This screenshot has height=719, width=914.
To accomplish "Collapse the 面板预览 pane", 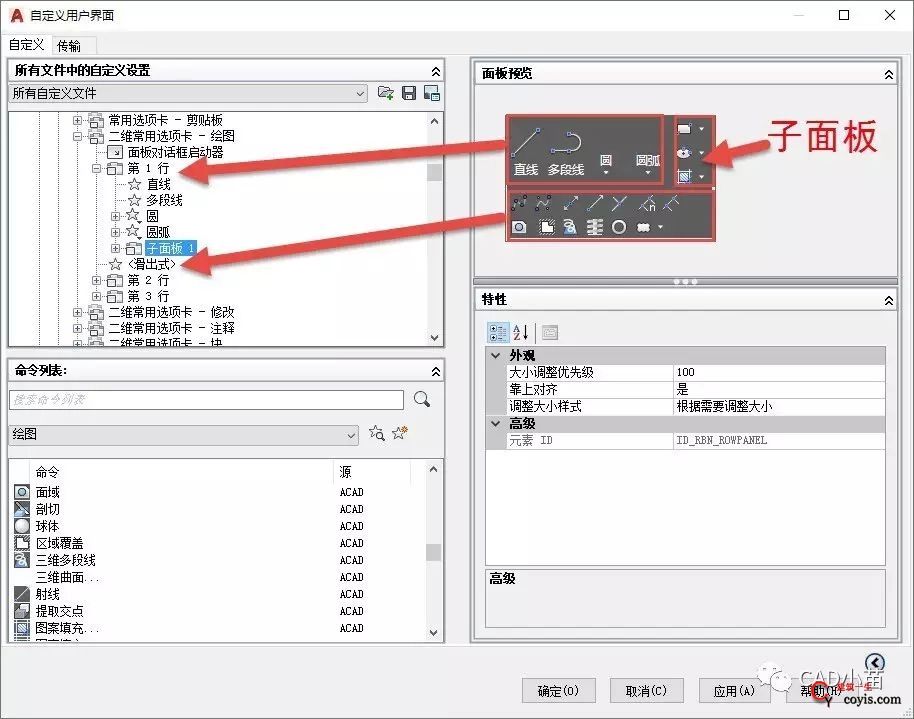I will (x=888, y=74).
